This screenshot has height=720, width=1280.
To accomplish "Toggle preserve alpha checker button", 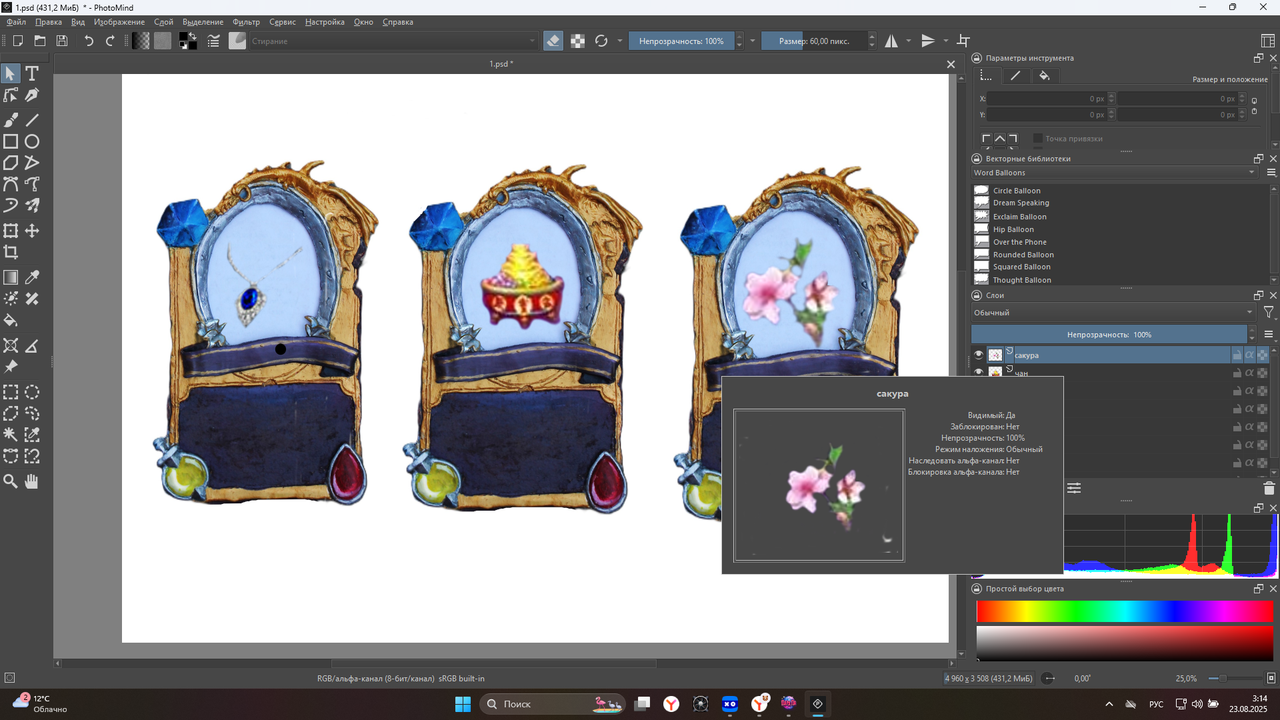I will coord(577,41).
